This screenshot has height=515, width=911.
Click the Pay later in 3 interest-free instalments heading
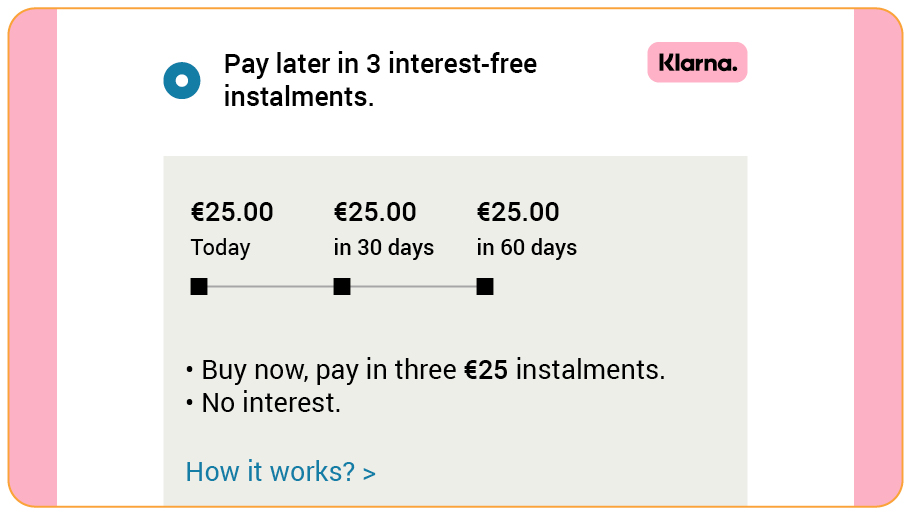(380, 80)
